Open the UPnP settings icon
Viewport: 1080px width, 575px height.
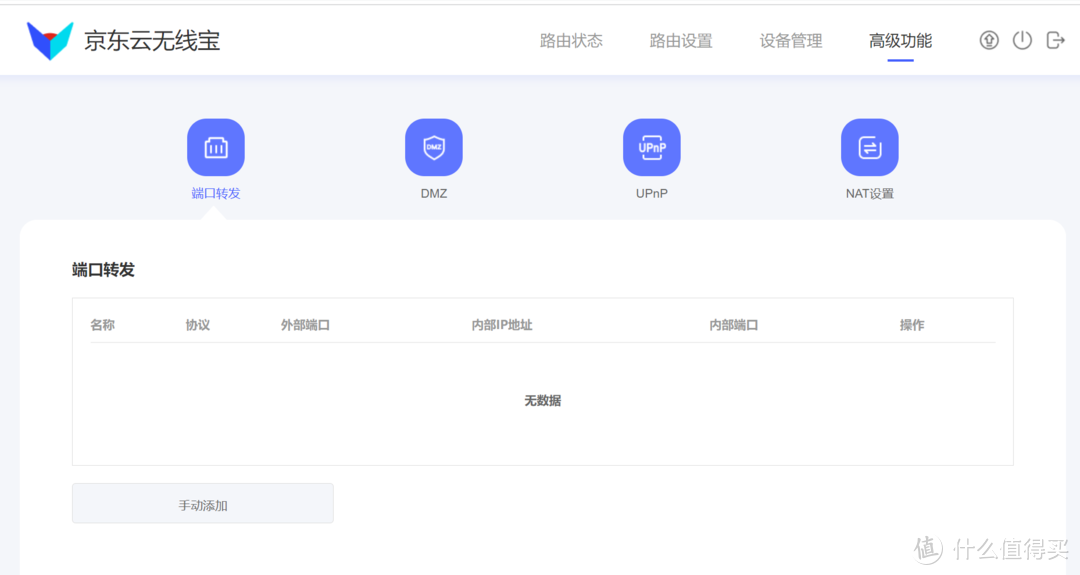(x=652, y=147)
